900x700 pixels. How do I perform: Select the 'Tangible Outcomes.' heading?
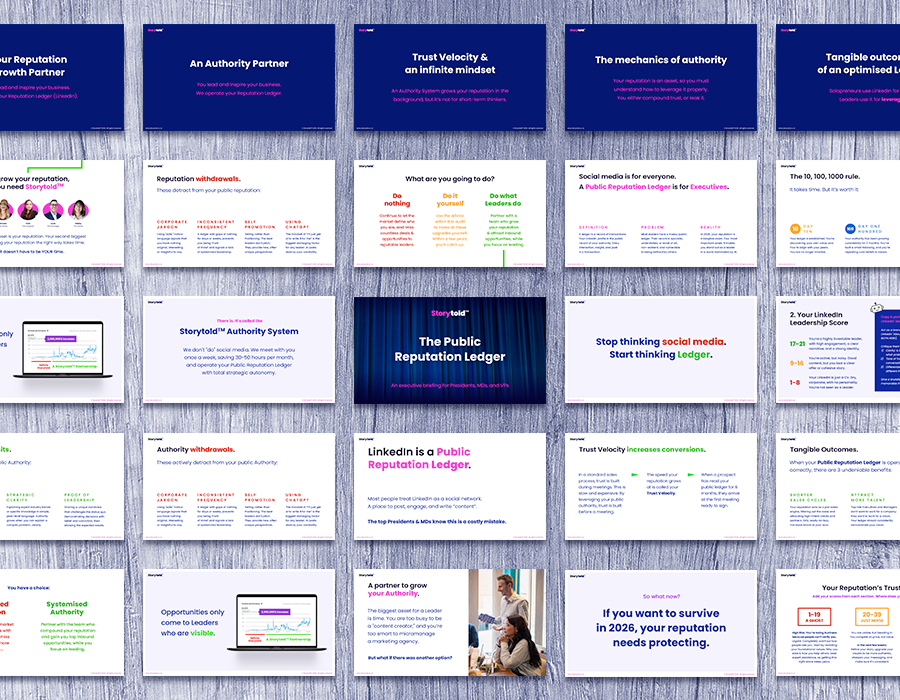pos(824,450)
